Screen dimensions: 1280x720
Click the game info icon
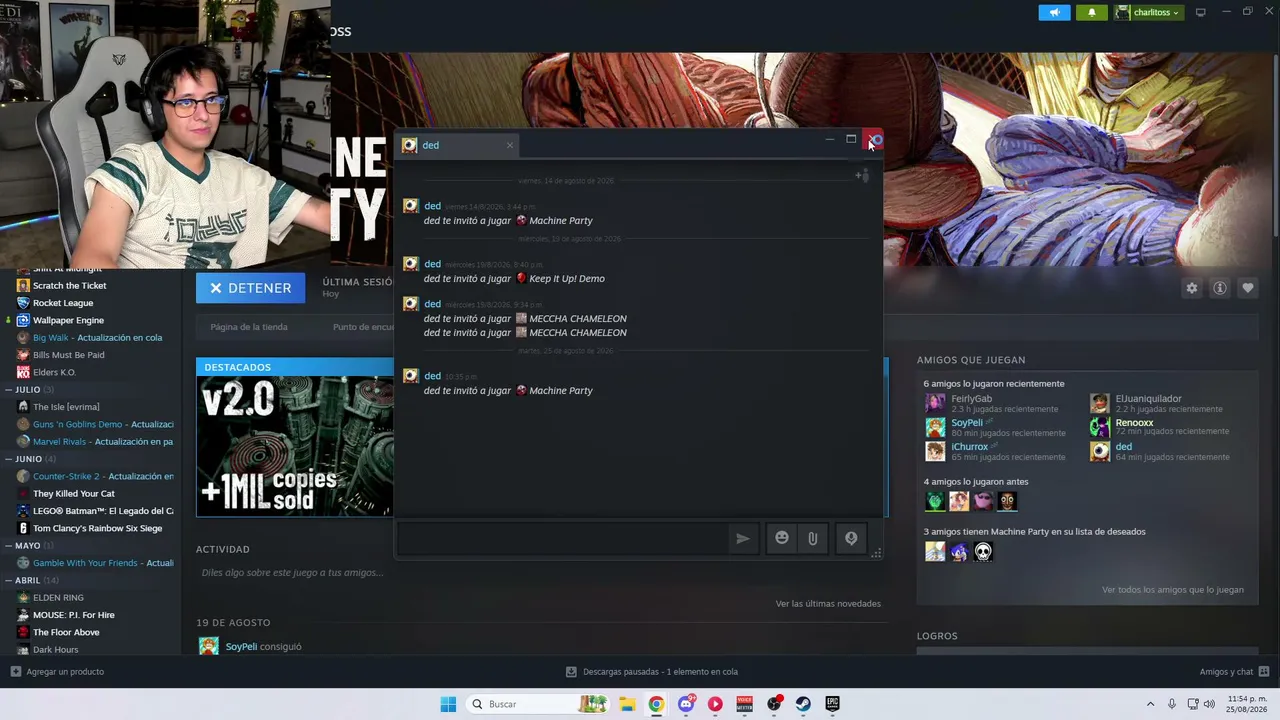pyautogui.click(x=1219, y=288)
